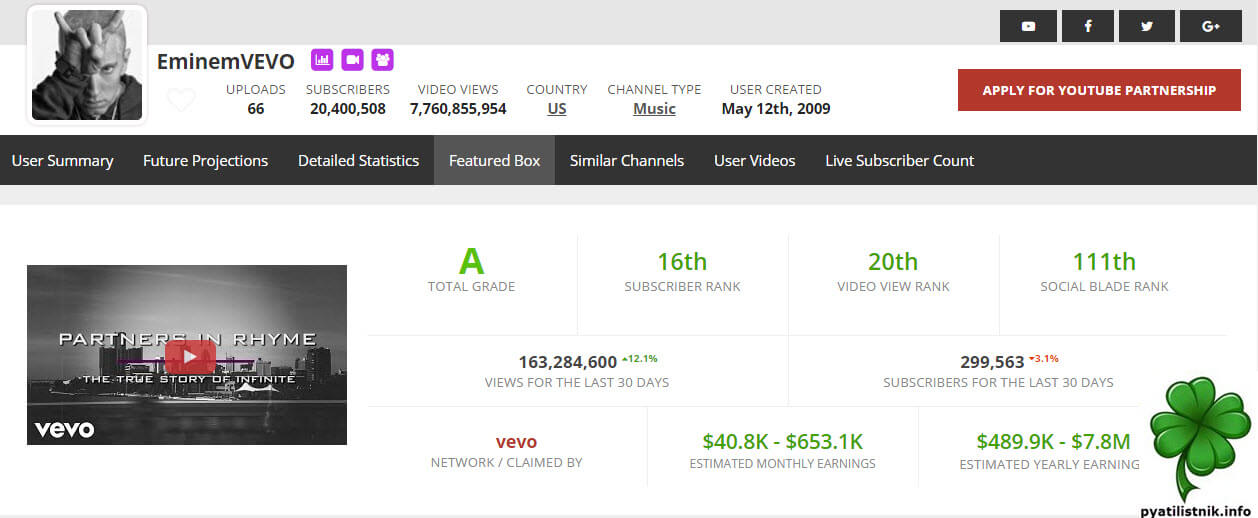Open the Similar Channels tab
1258x518 pixels.
tap(627, 160)
